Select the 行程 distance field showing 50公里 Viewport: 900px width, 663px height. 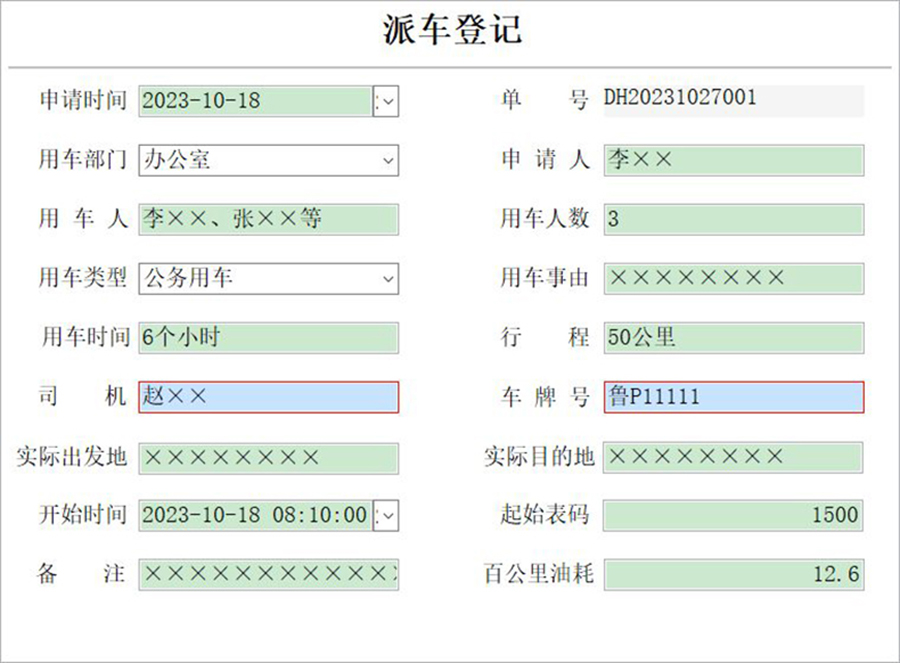[x=735, y=338]
